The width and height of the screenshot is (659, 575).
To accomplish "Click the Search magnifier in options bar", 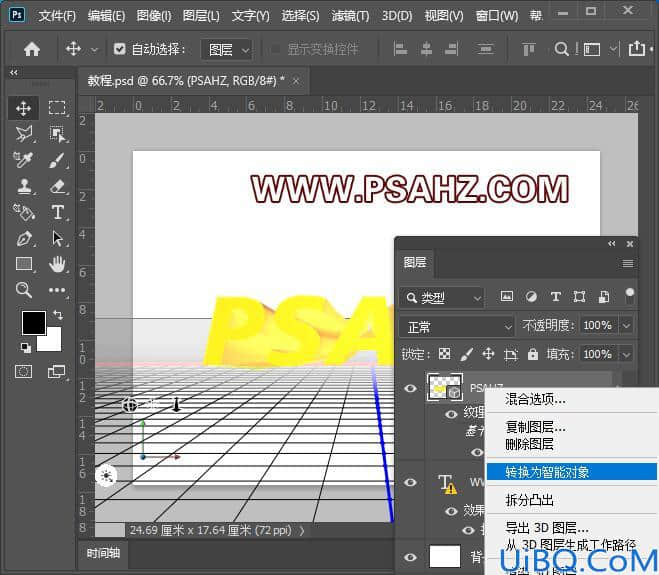I will pyautogui.click(x=561, y=49).
